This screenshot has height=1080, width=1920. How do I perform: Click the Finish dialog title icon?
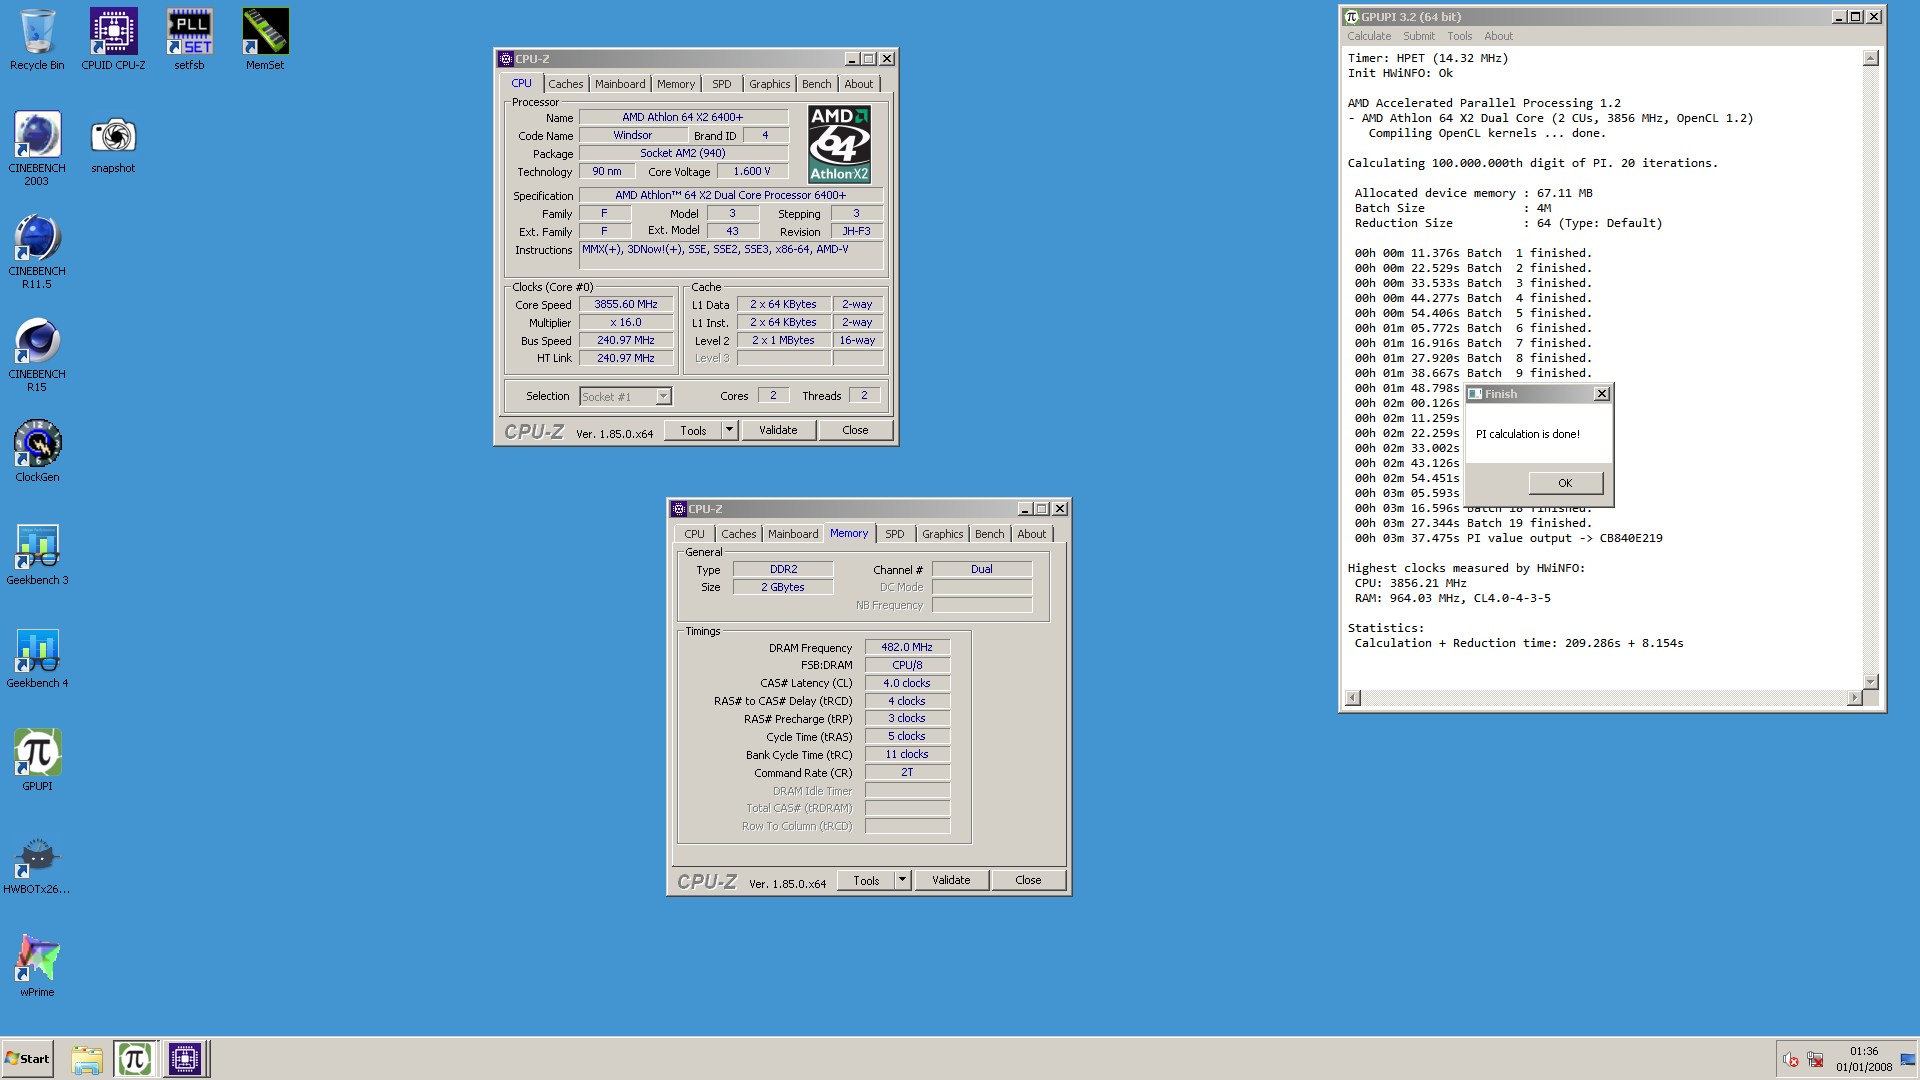[1475, 394]
